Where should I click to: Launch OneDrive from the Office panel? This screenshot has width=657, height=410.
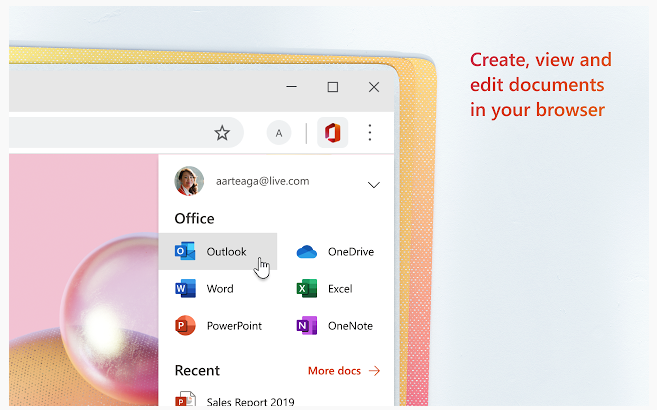335,252
